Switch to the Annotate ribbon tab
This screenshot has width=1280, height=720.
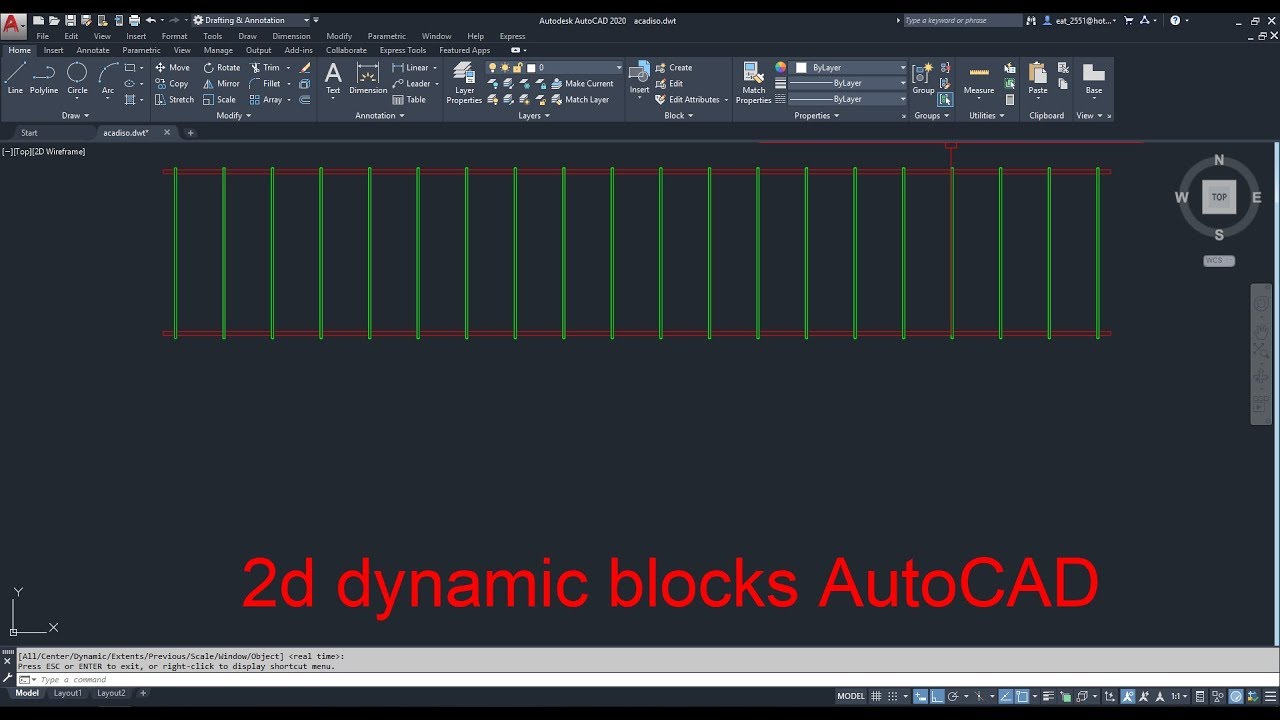pos(93,50)
